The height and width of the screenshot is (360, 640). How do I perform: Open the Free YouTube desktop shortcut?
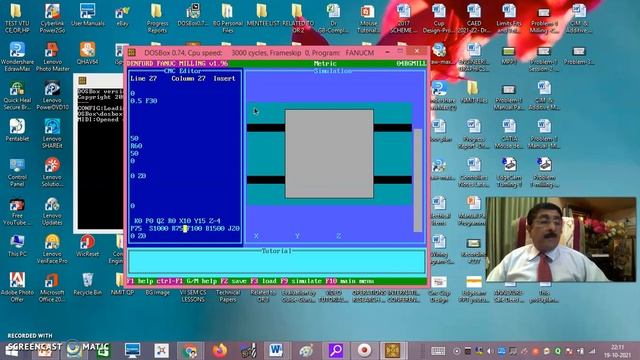click(x=17, y=211)
